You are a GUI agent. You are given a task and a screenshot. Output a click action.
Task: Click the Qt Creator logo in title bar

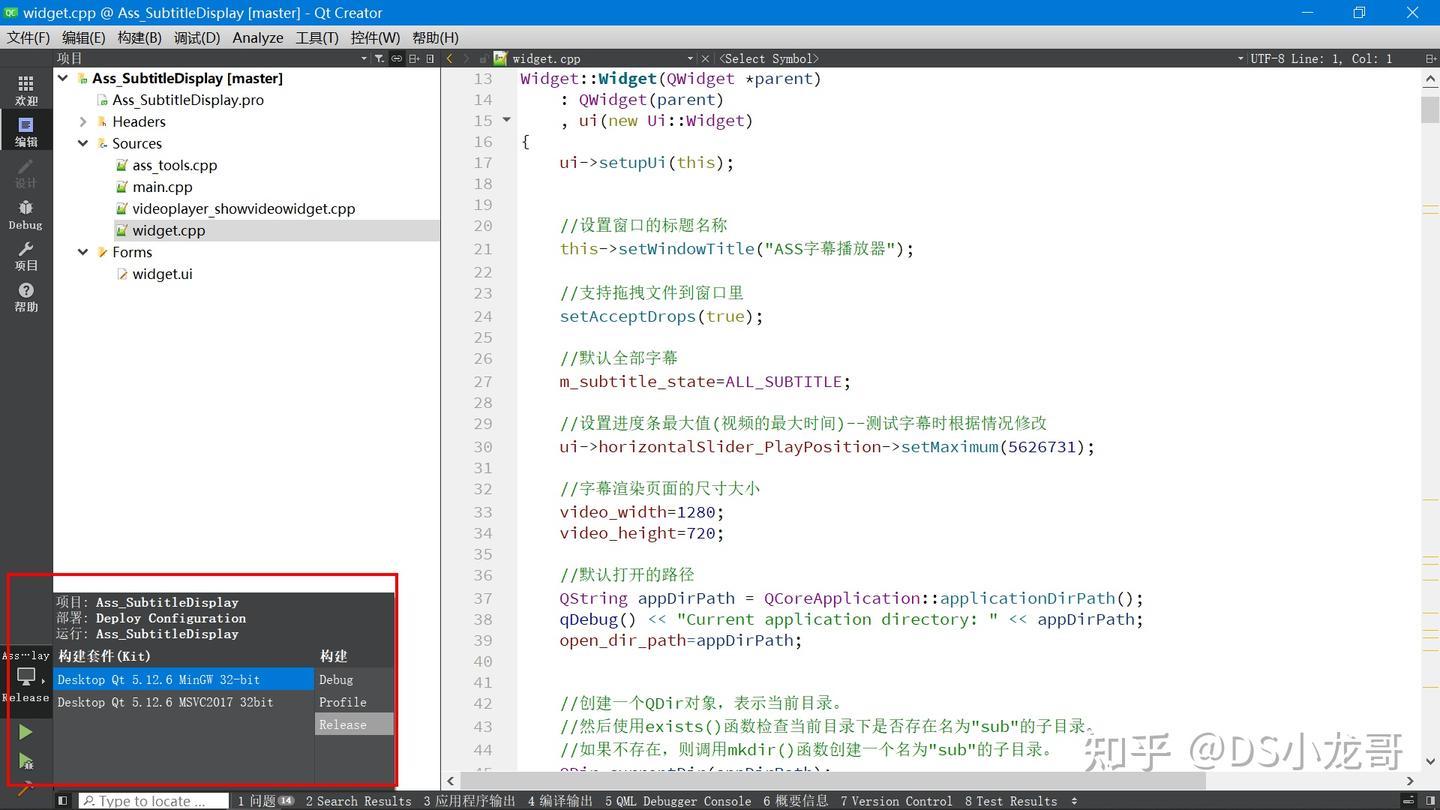pos(11,13)
